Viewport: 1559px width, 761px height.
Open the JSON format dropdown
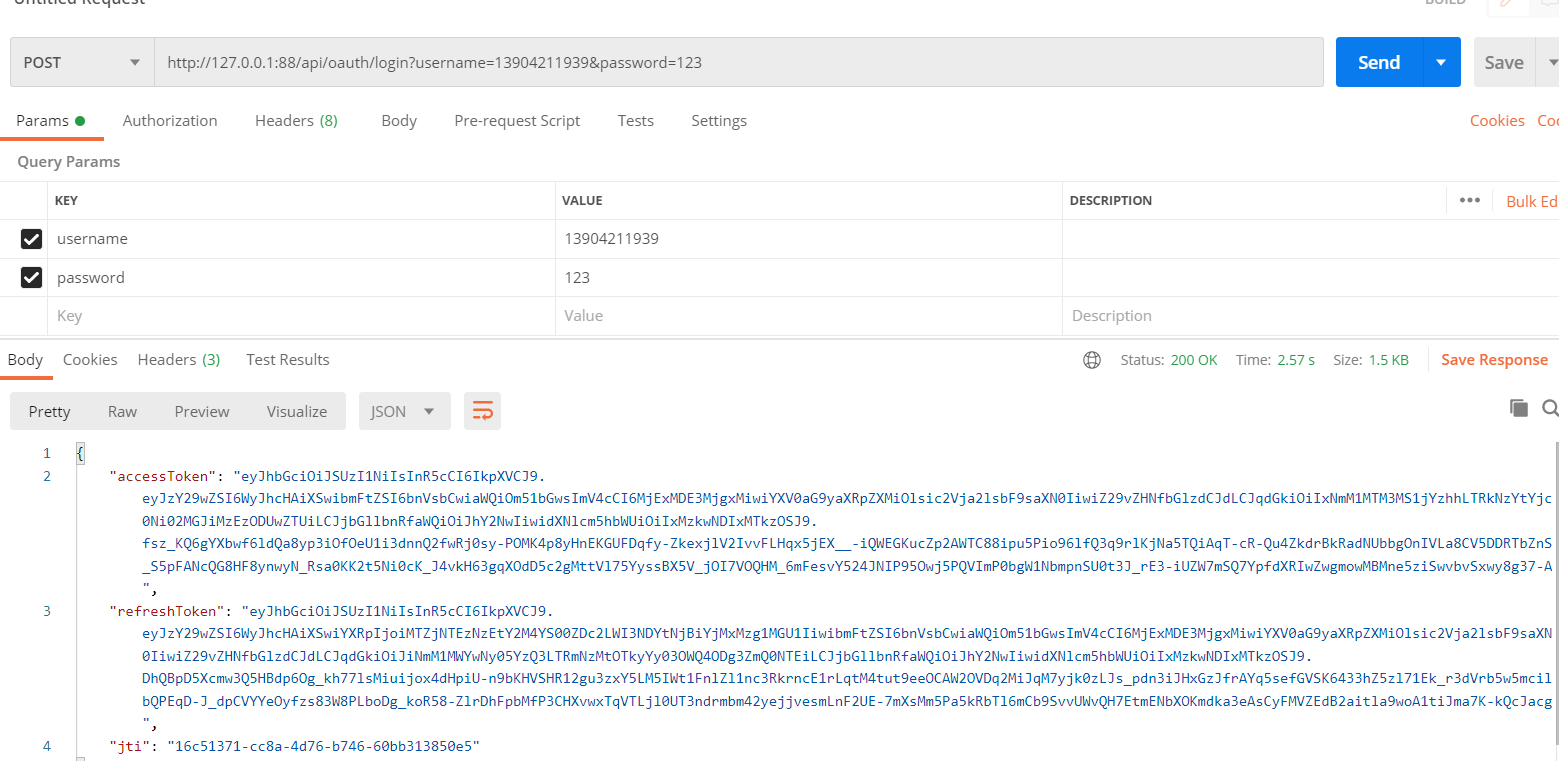404,410
